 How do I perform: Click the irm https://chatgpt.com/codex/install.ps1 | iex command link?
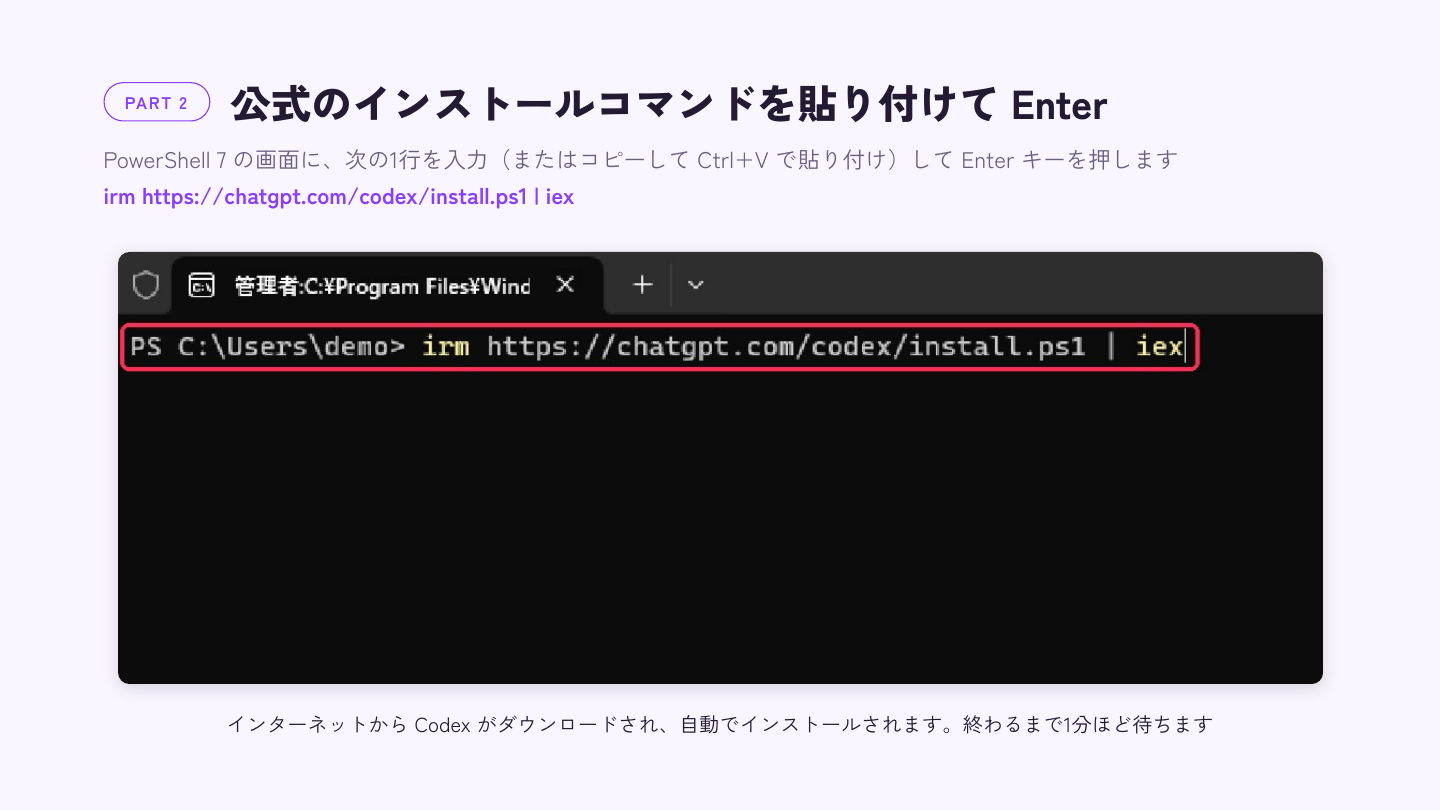pyautogui.click(x=339, y=197)
